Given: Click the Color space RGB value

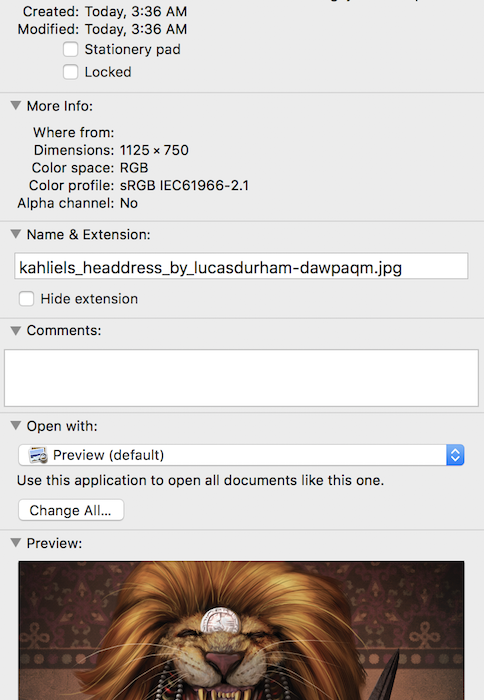Looking at the screenshot, I should coord(134,168).
